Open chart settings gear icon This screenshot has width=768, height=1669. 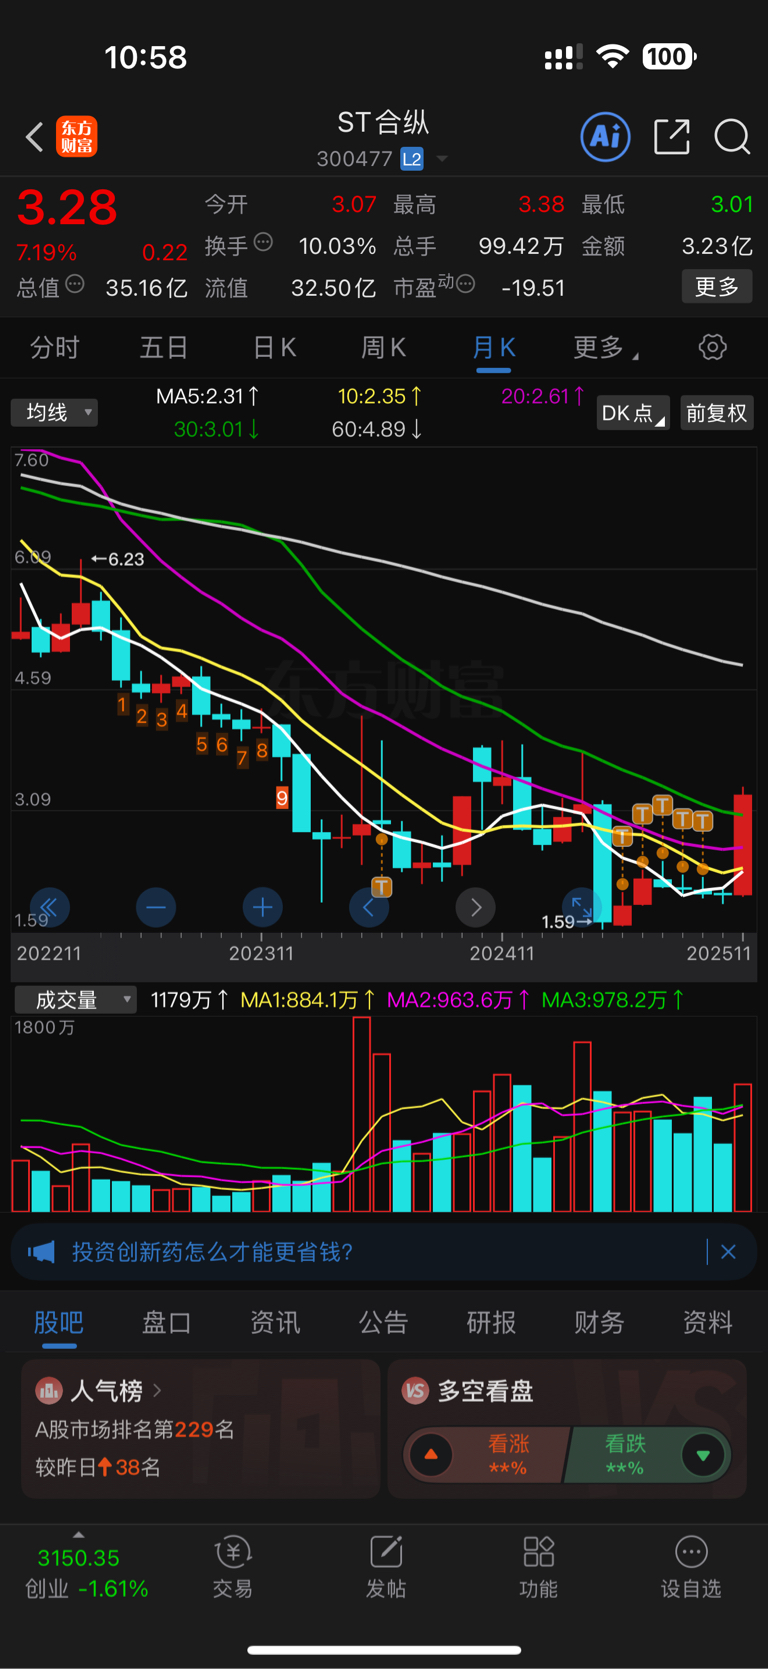click(712, 347)
